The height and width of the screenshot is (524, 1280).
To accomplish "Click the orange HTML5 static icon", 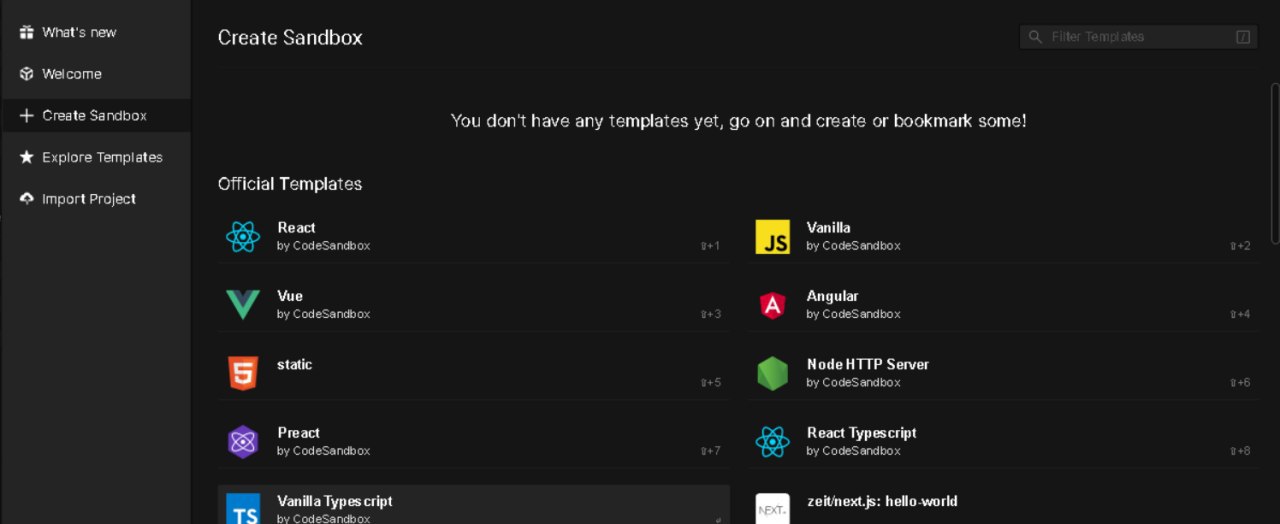I will [243, 373].
